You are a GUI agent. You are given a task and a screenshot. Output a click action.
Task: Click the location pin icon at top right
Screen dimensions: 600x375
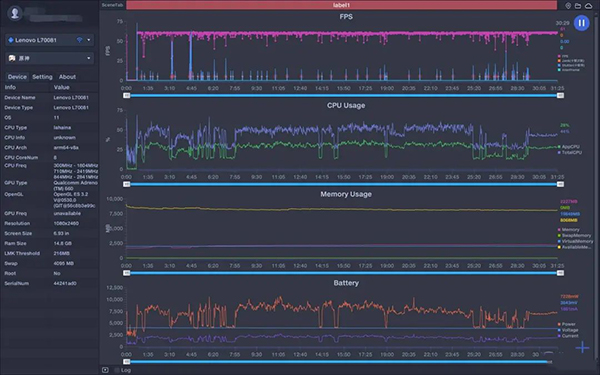tap(568, 5)
